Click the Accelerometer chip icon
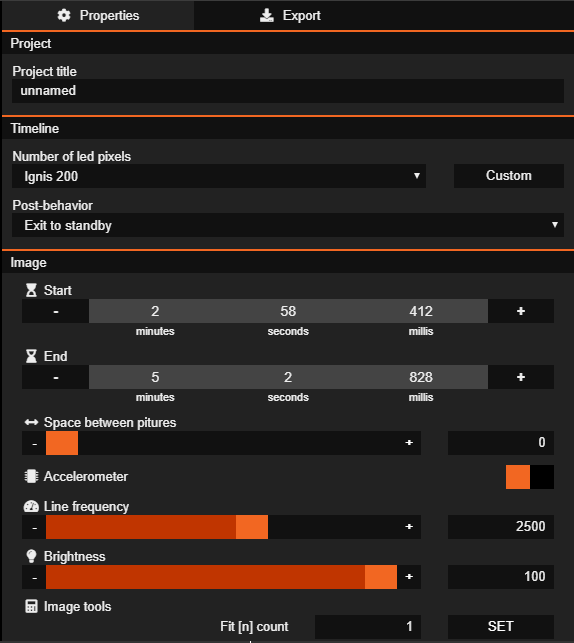This screenshot has height=643, width=574. pos(31,476)
